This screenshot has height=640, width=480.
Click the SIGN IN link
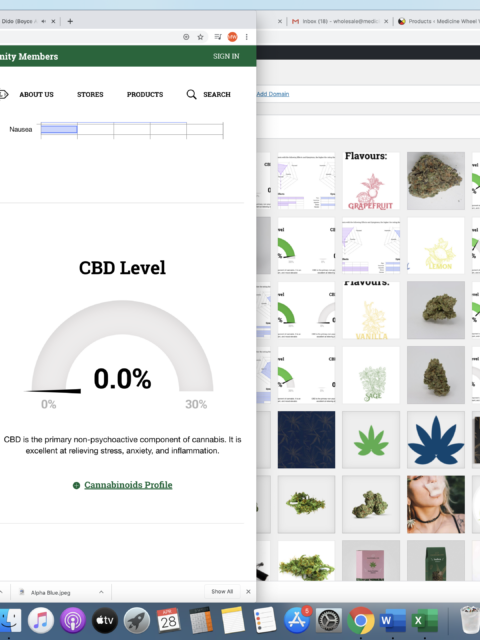(x=226, y=56)
